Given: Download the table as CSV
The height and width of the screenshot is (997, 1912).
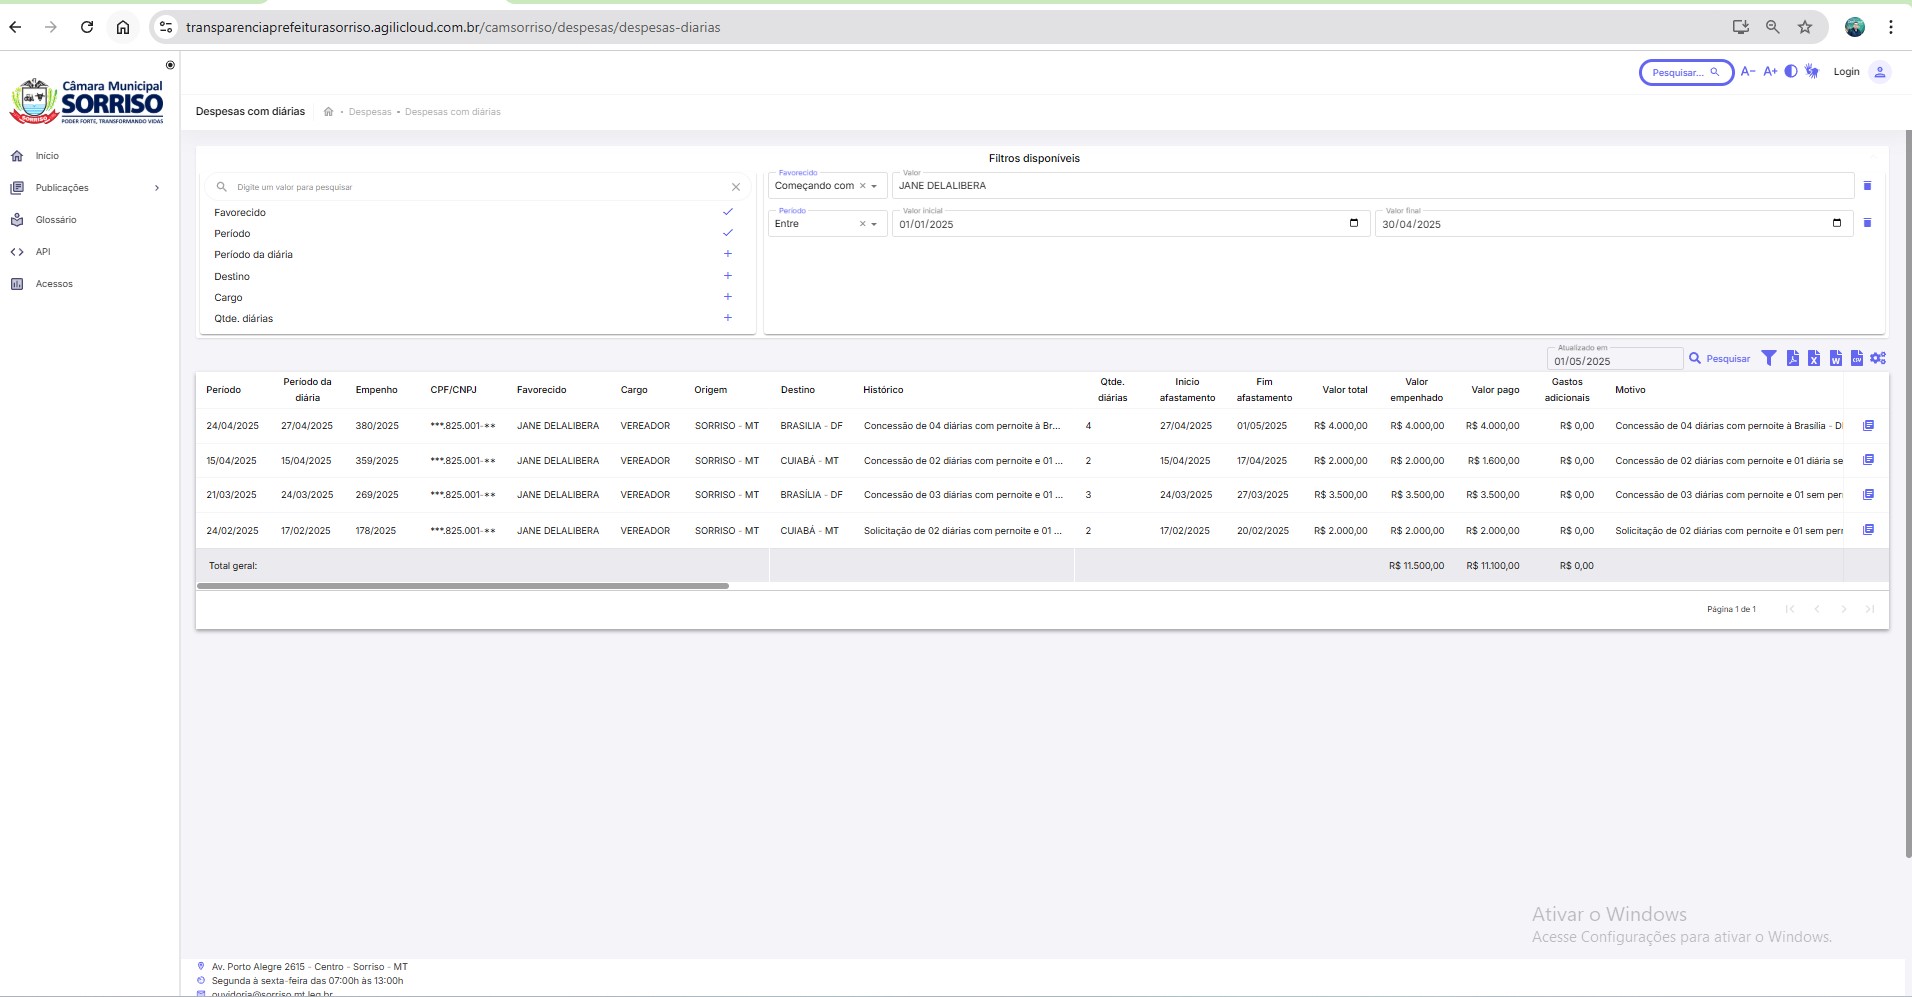Looking at the screenshot, I should click(1857, 358).
